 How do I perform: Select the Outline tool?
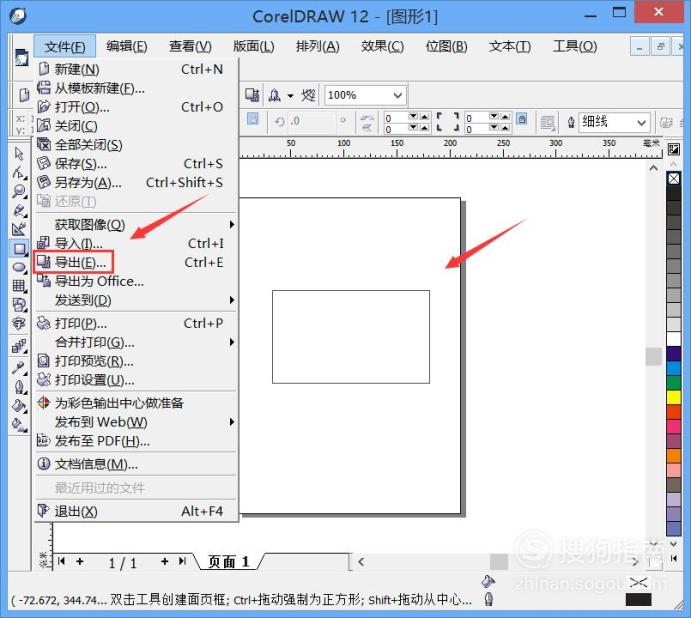(x=19, y=387)
